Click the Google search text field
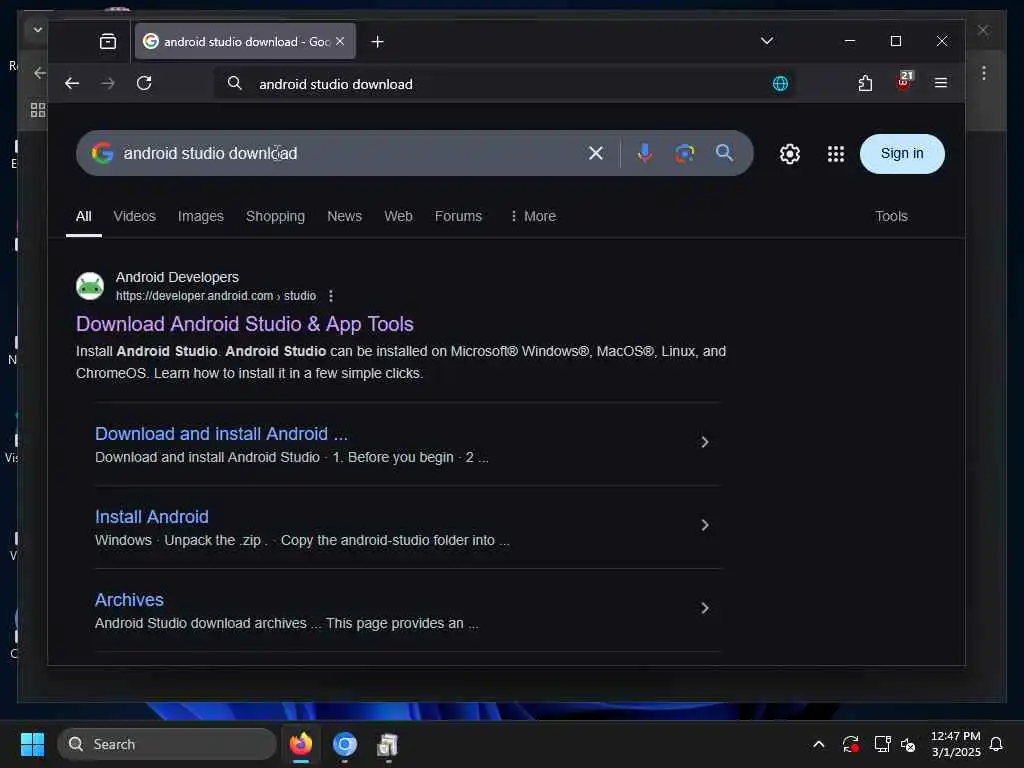Image resolution: width=1024 pixels, height=768 pixels. (x=349, y=153)
